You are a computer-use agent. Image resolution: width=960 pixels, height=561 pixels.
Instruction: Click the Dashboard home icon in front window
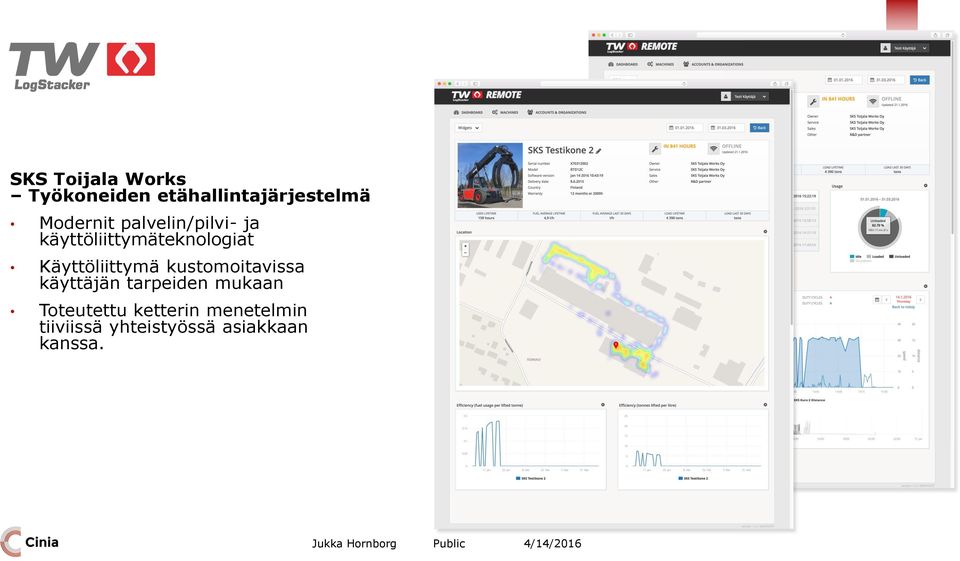(x=456, y=113)
